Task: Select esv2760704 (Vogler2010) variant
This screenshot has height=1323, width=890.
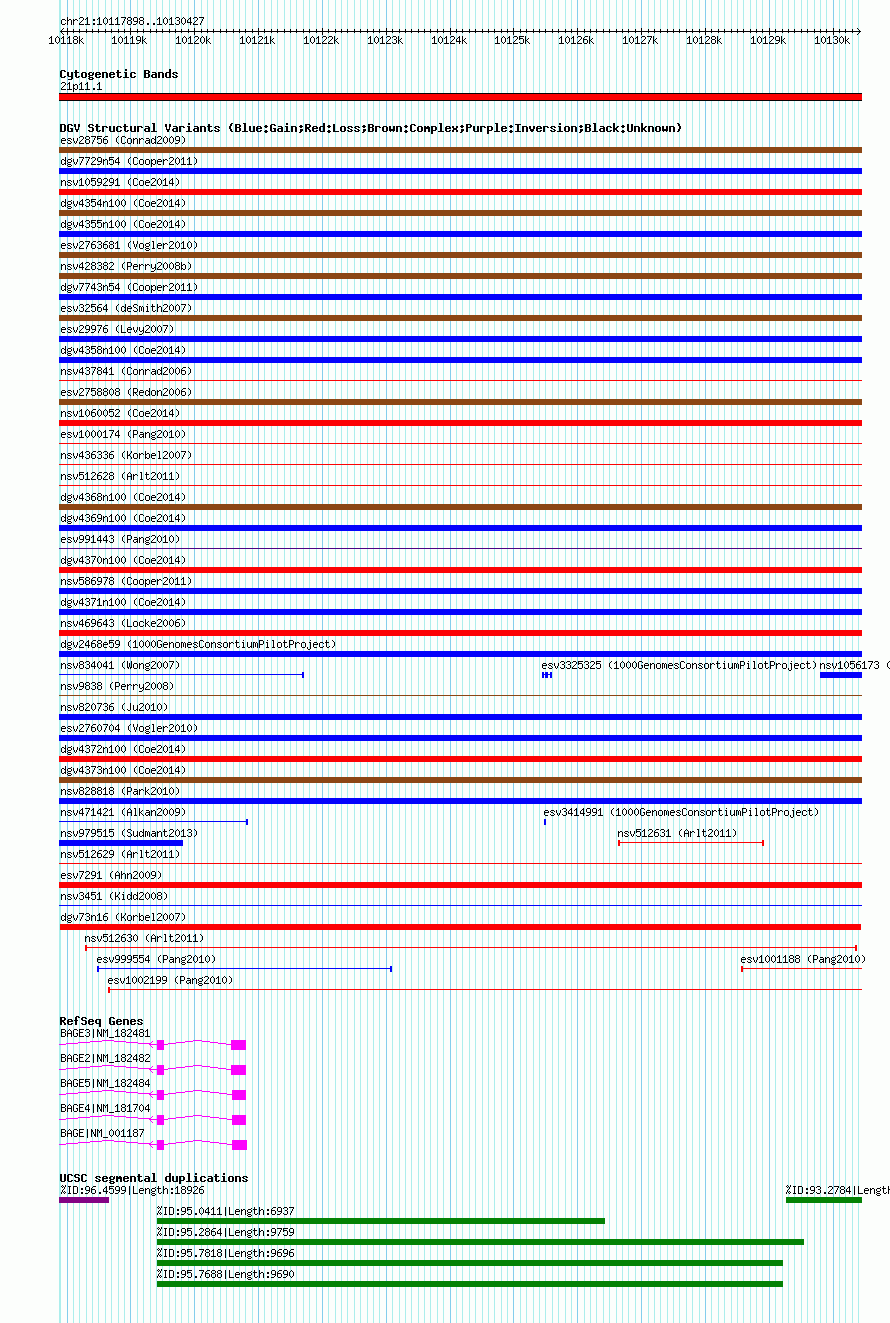Action: (x=129, y=728)
